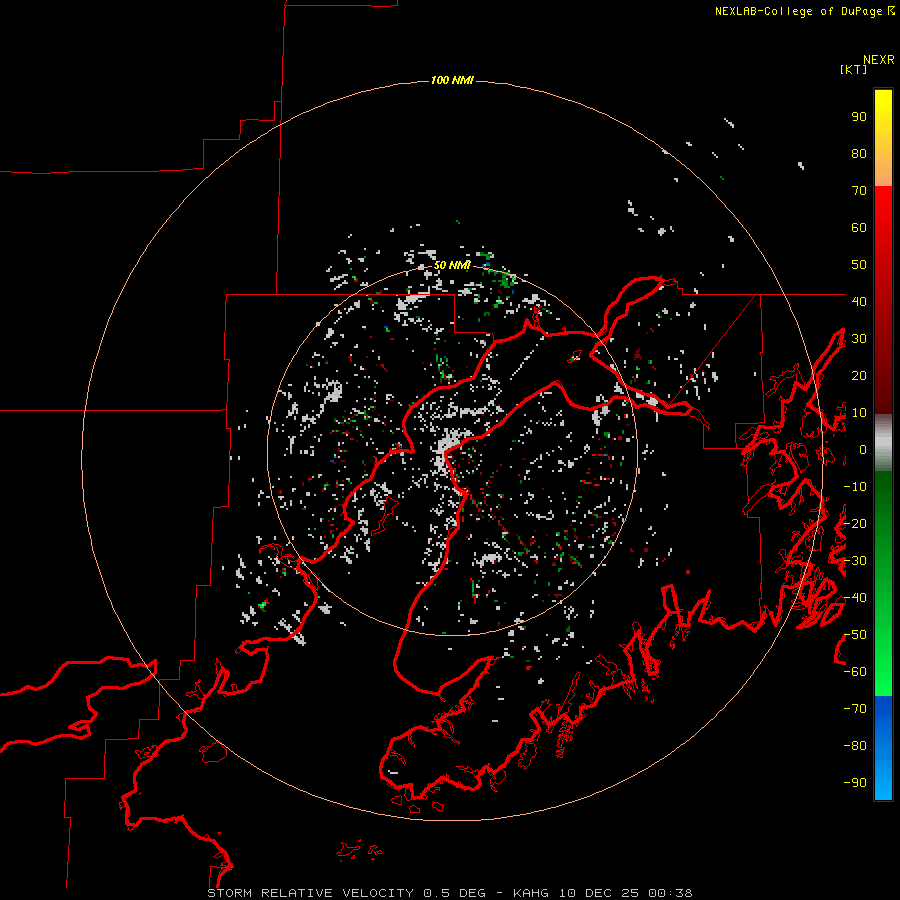This screenshot has width=900, height=900.
Task: Click the 20 value on velocity scale
Action: (859, 375)
